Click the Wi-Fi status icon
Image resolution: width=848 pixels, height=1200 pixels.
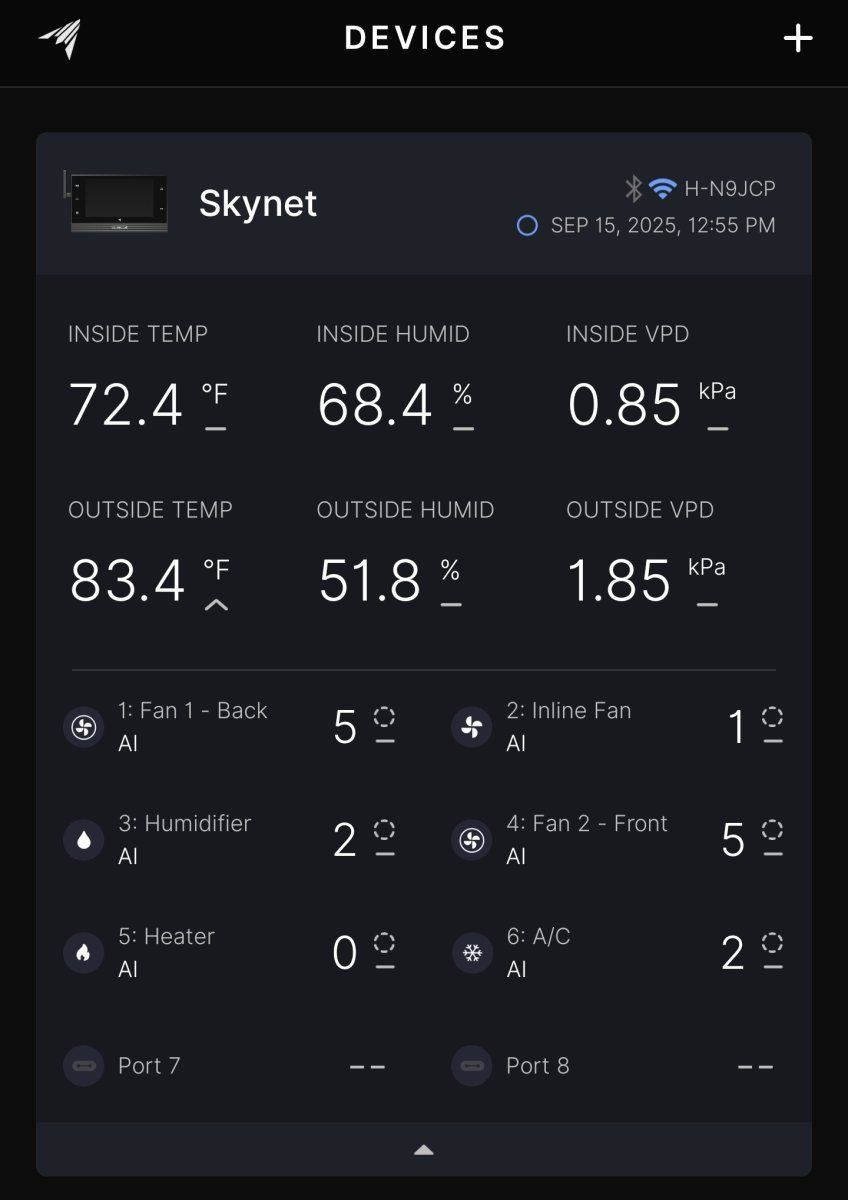(x=662, y=188)
